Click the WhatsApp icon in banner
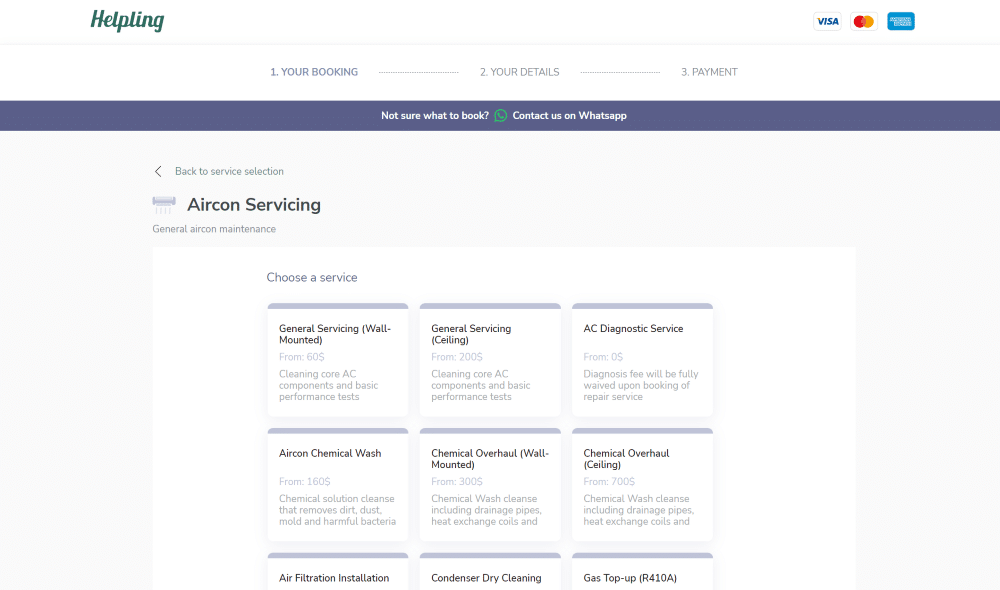Screen dimensions: 1000x590 (x=501, y=116)
